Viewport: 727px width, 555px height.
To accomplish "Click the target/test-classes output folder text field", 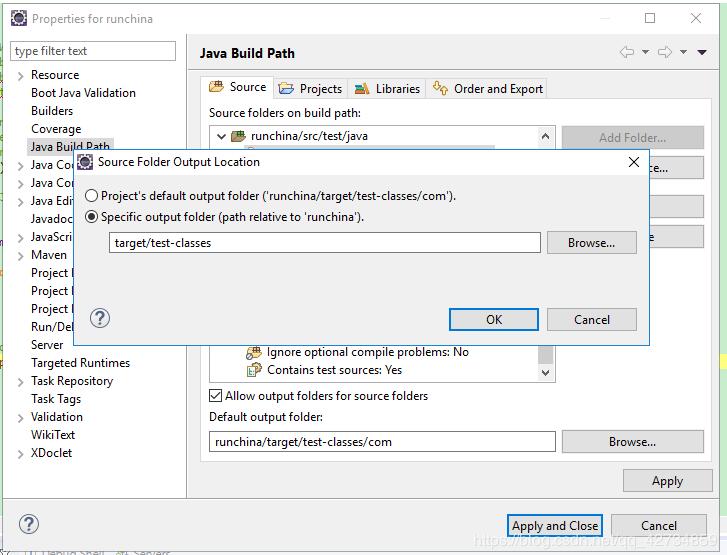I will [x=324, y=242].
